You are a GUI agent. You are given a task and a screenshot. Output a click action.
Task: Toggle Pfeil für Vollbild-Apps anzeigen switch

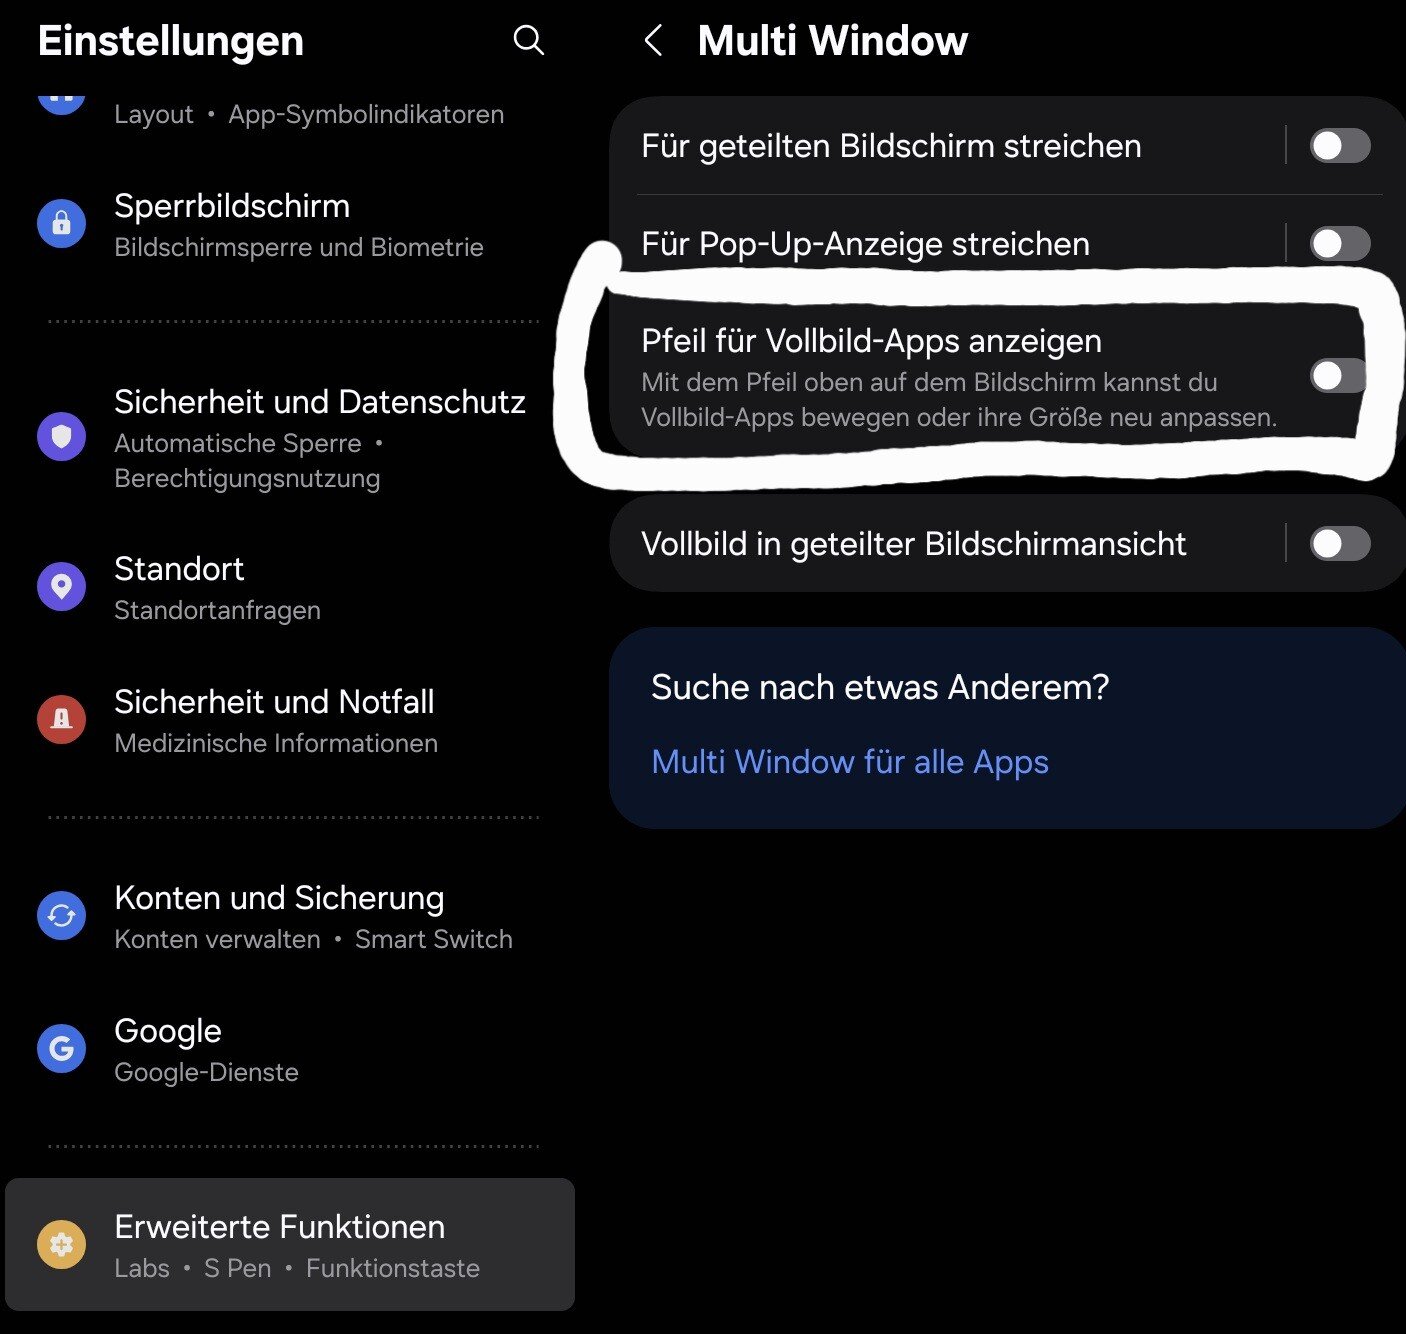click(1337, 376)
